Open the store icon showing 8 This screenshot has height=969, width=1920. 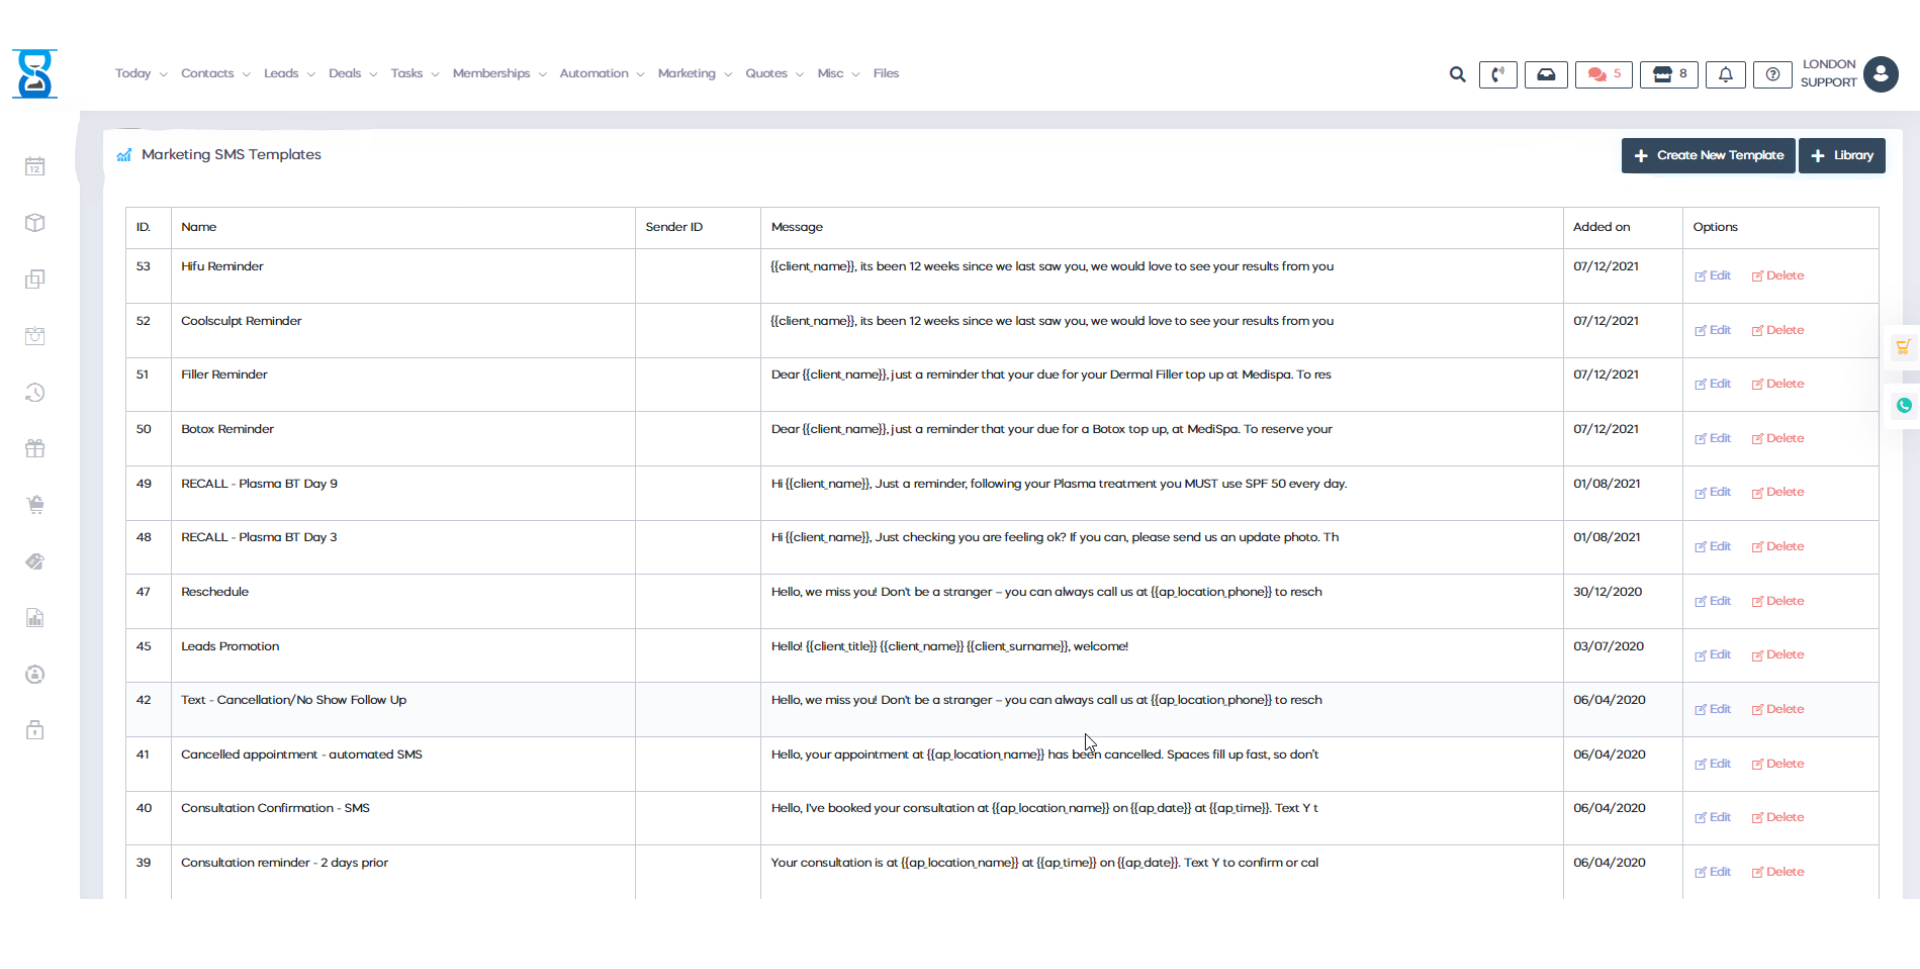tap(1668, 74)
